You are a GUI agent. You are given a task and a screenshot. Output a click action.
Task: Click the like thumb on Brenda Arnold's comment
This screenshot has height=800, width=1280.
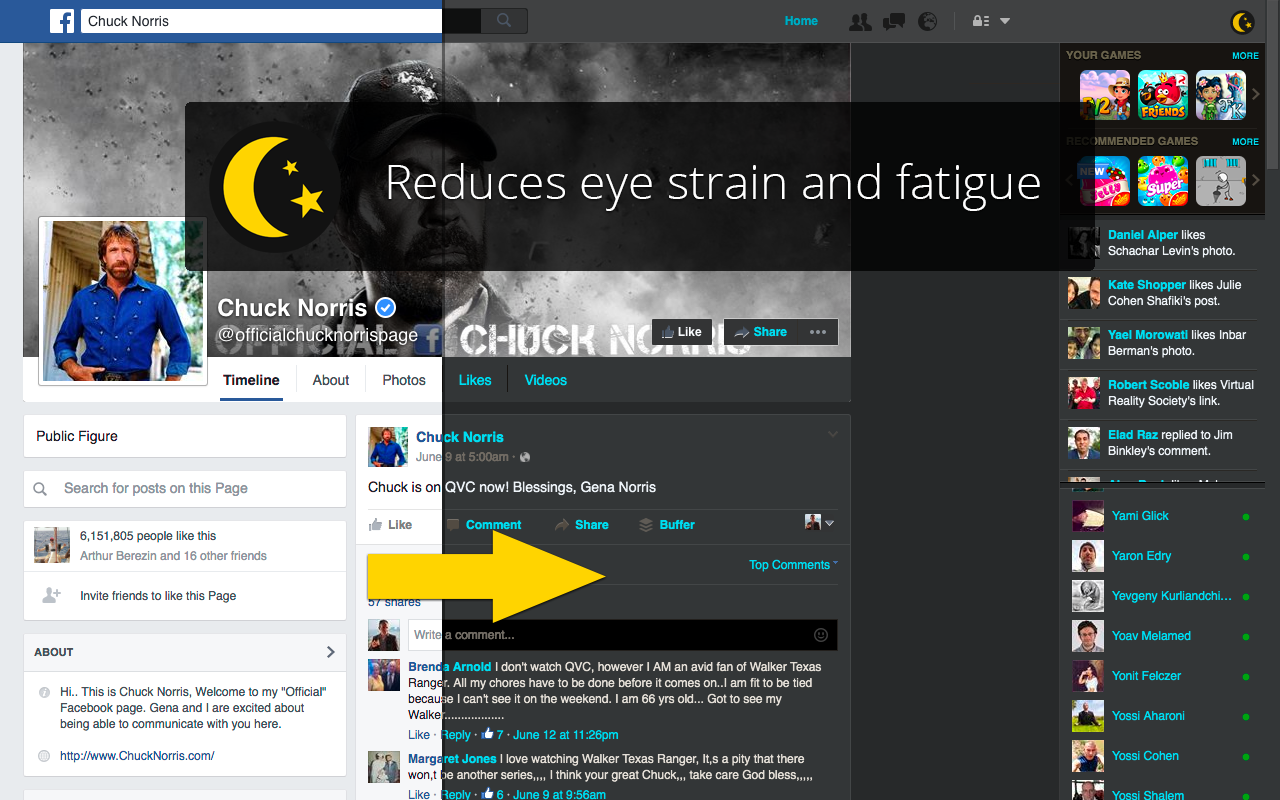tap(488, 734)
